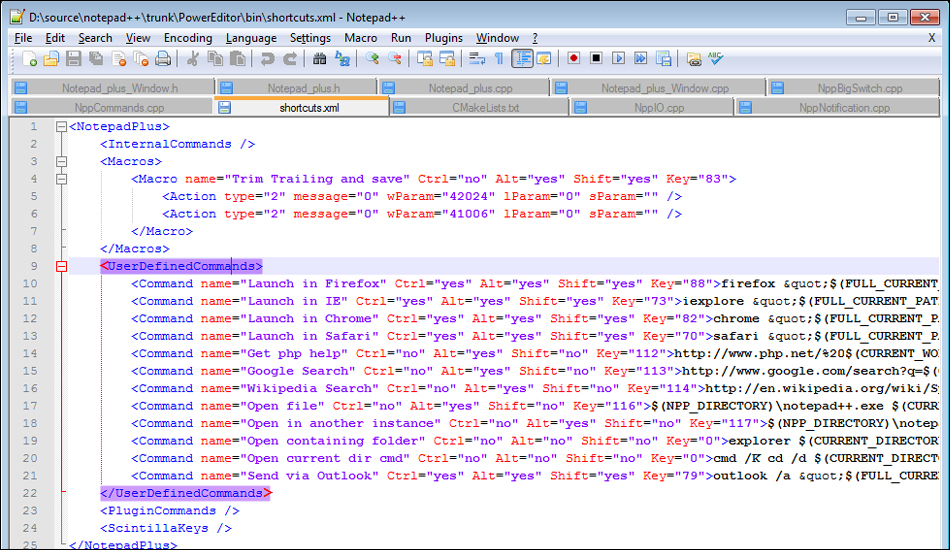
Task: Switch to the NppBigSwitch.cpp tab
Action: point(853,88)
